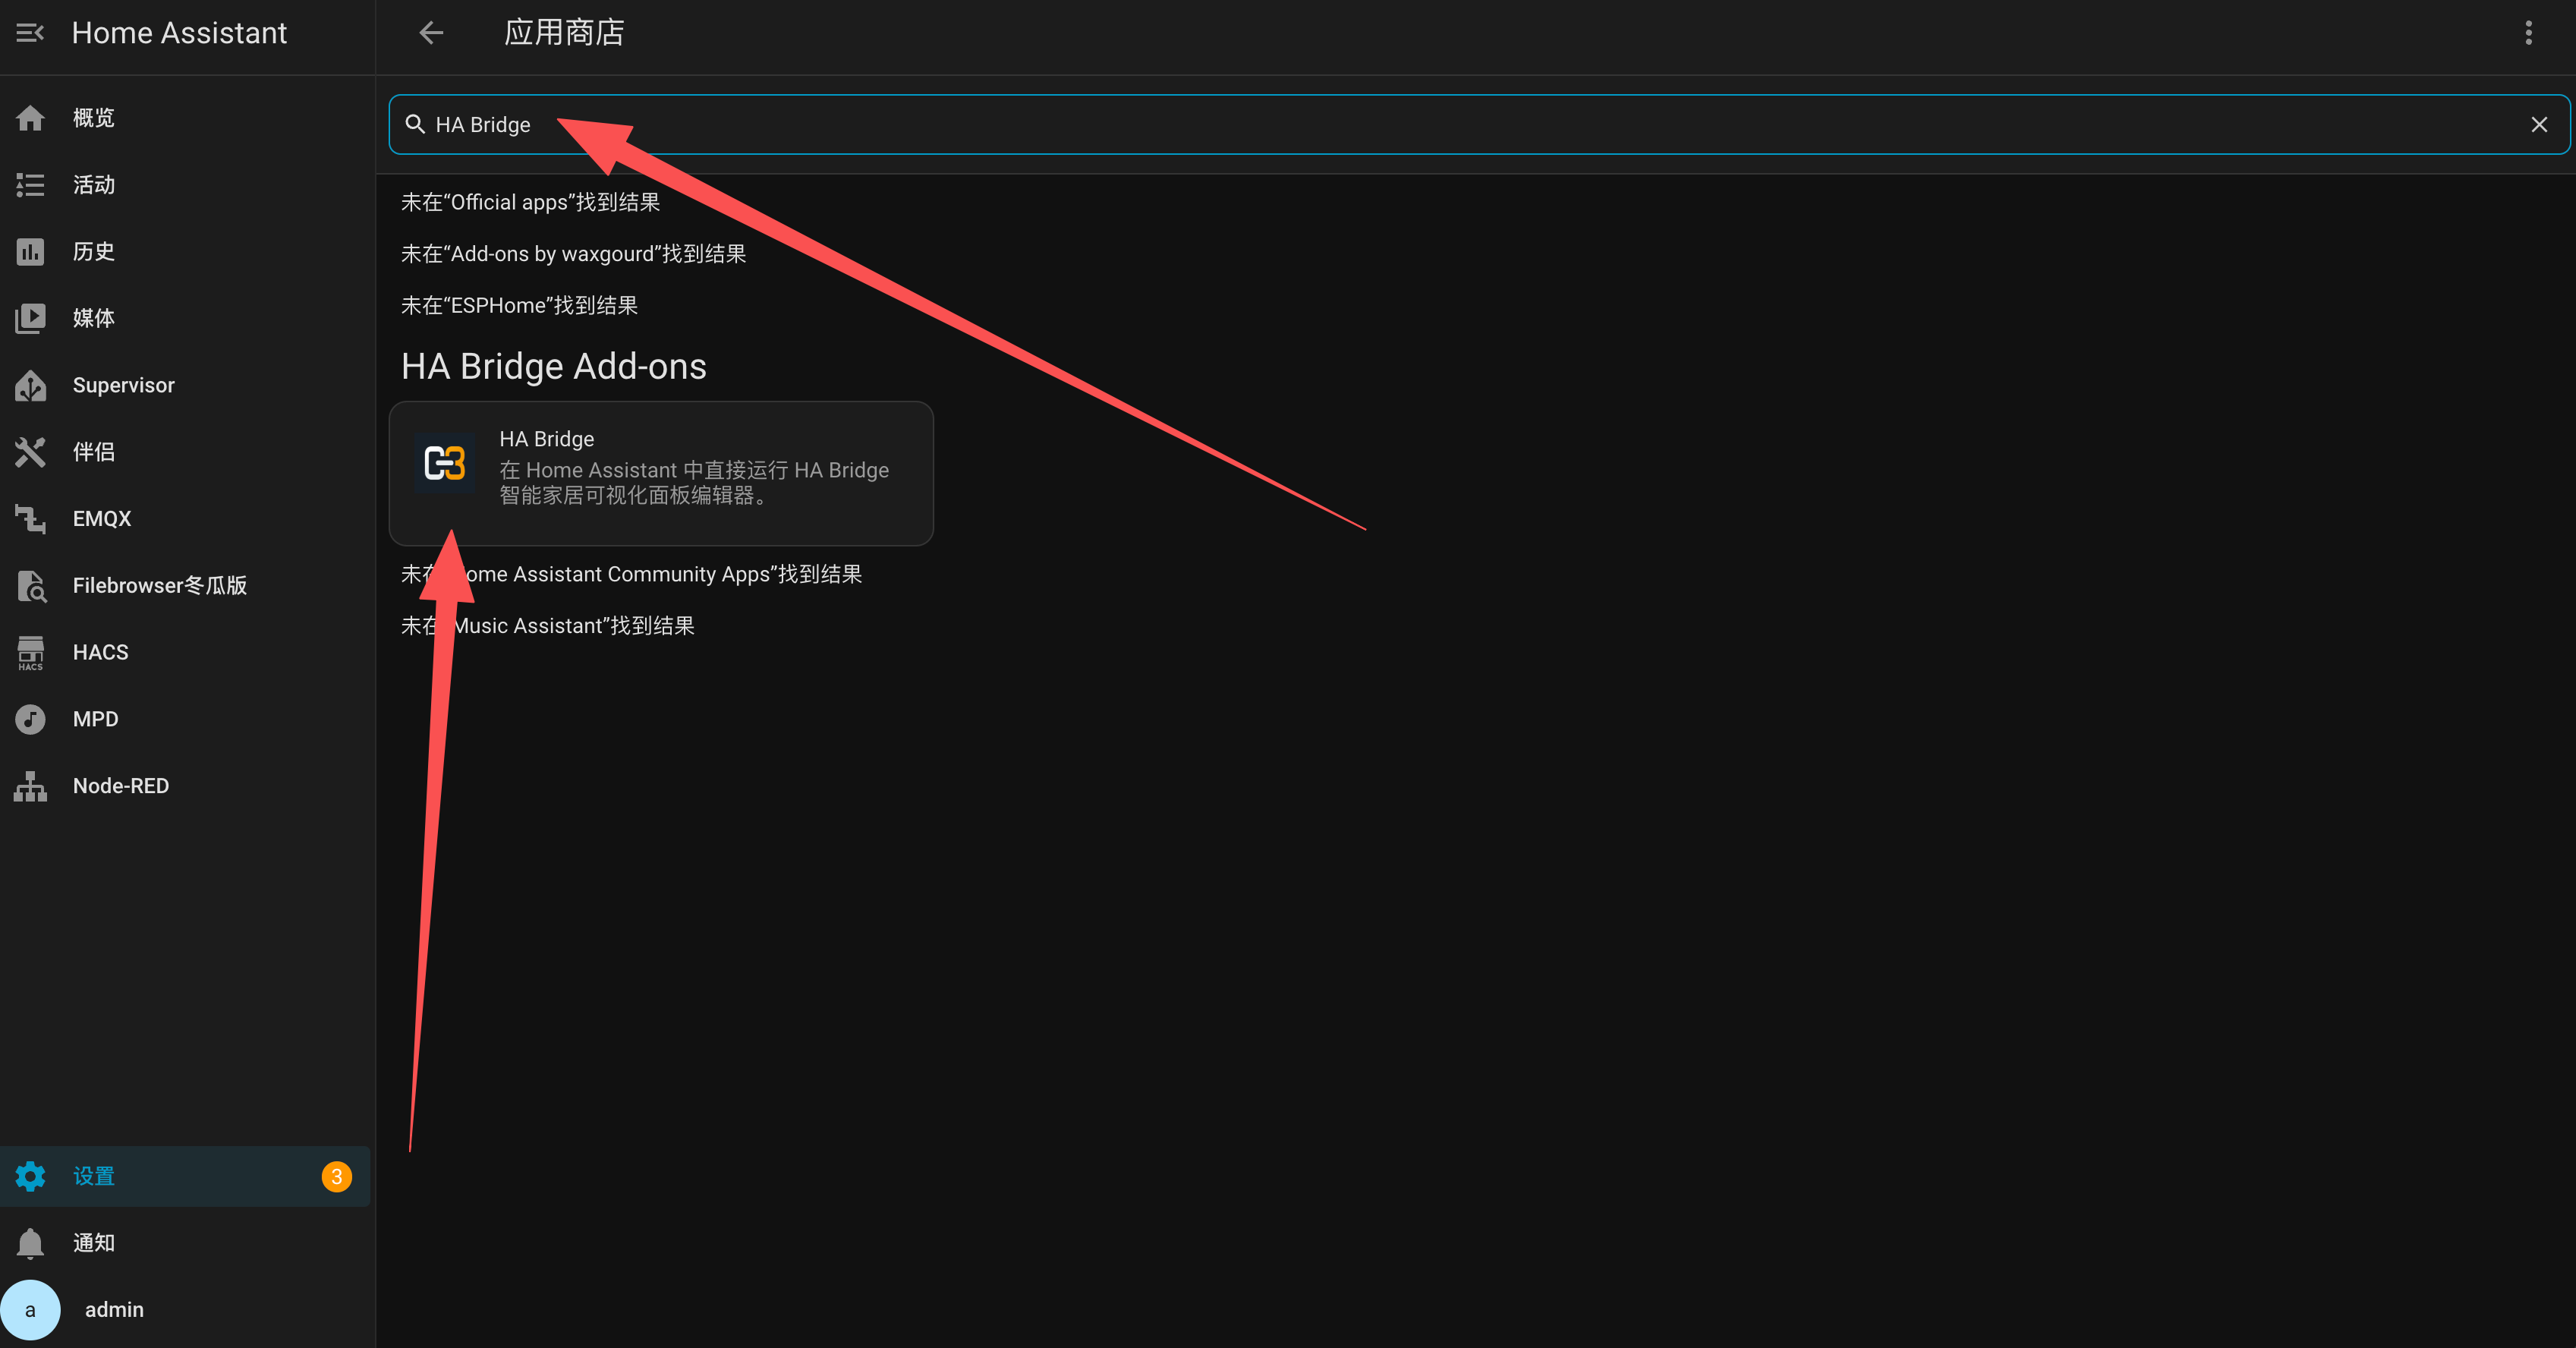This screenshot has height=1348, width=2576.
Task: Click the 伴侣 tools icon
Action: pos(30,452)
